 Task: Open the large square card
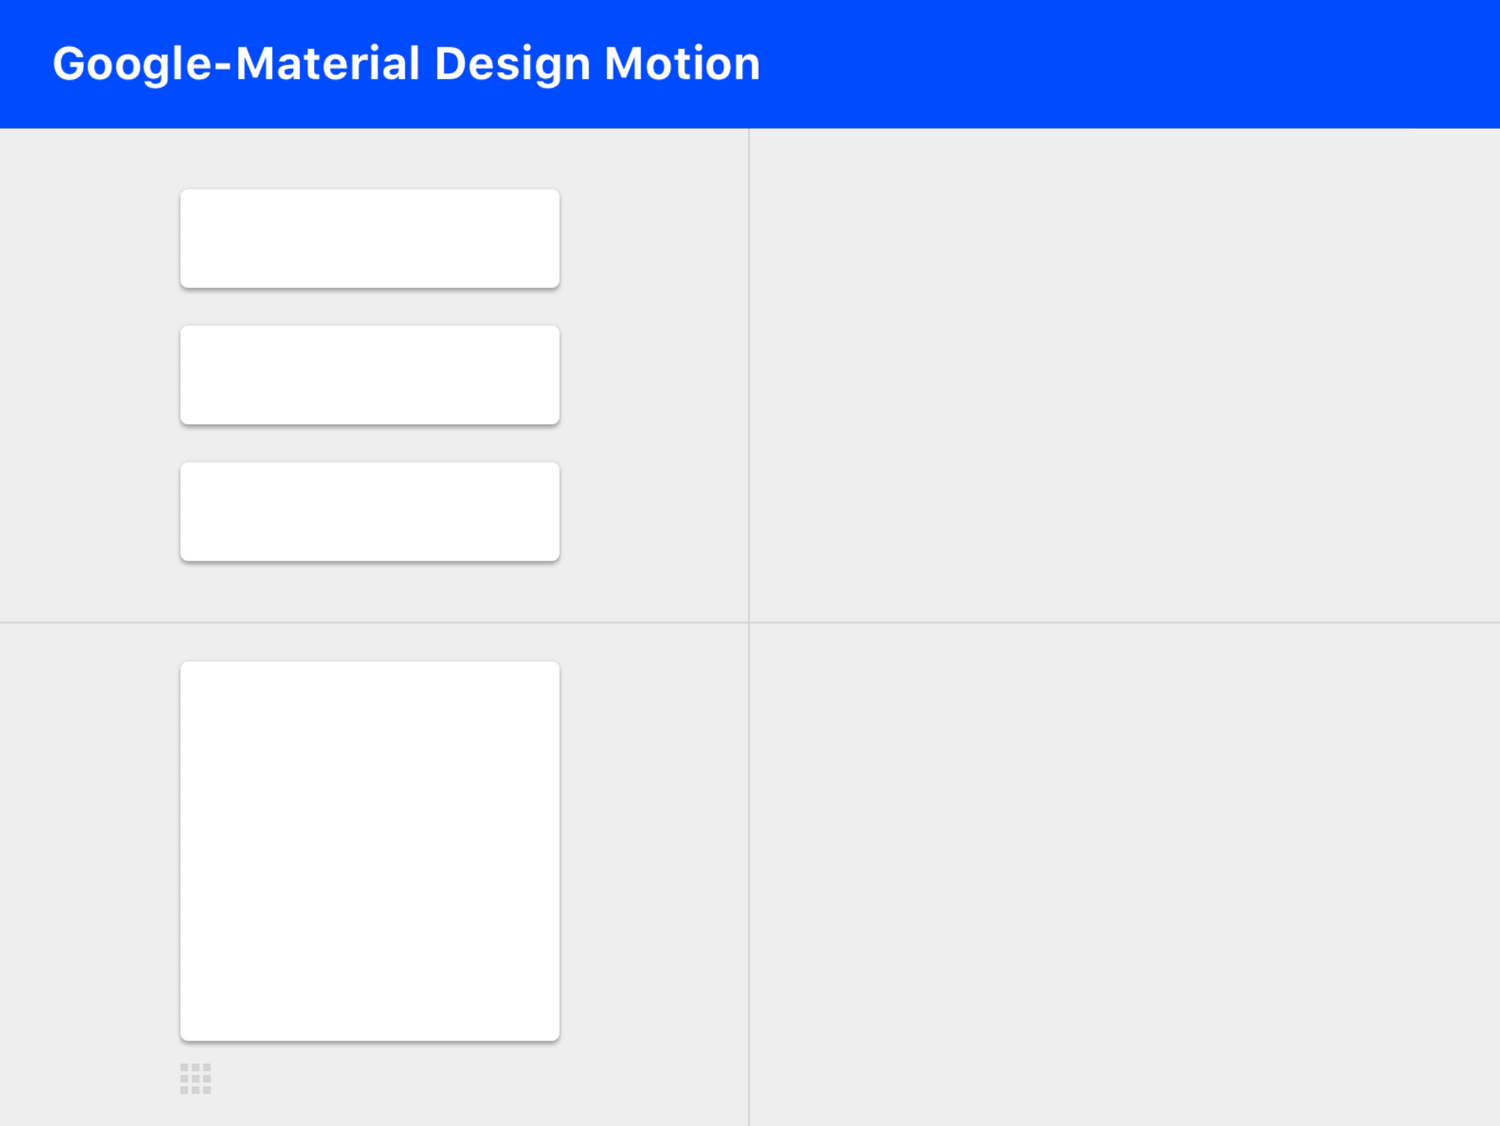coord(370,850)
